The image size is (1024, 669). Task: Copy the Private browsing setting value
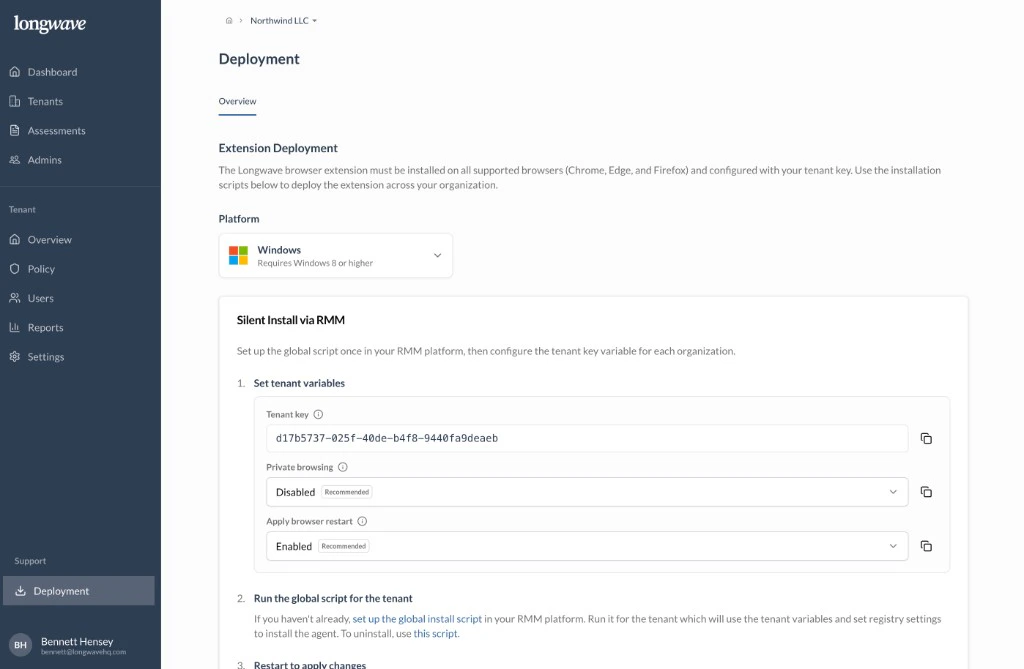pyautogui.click(x=926, y=491)
